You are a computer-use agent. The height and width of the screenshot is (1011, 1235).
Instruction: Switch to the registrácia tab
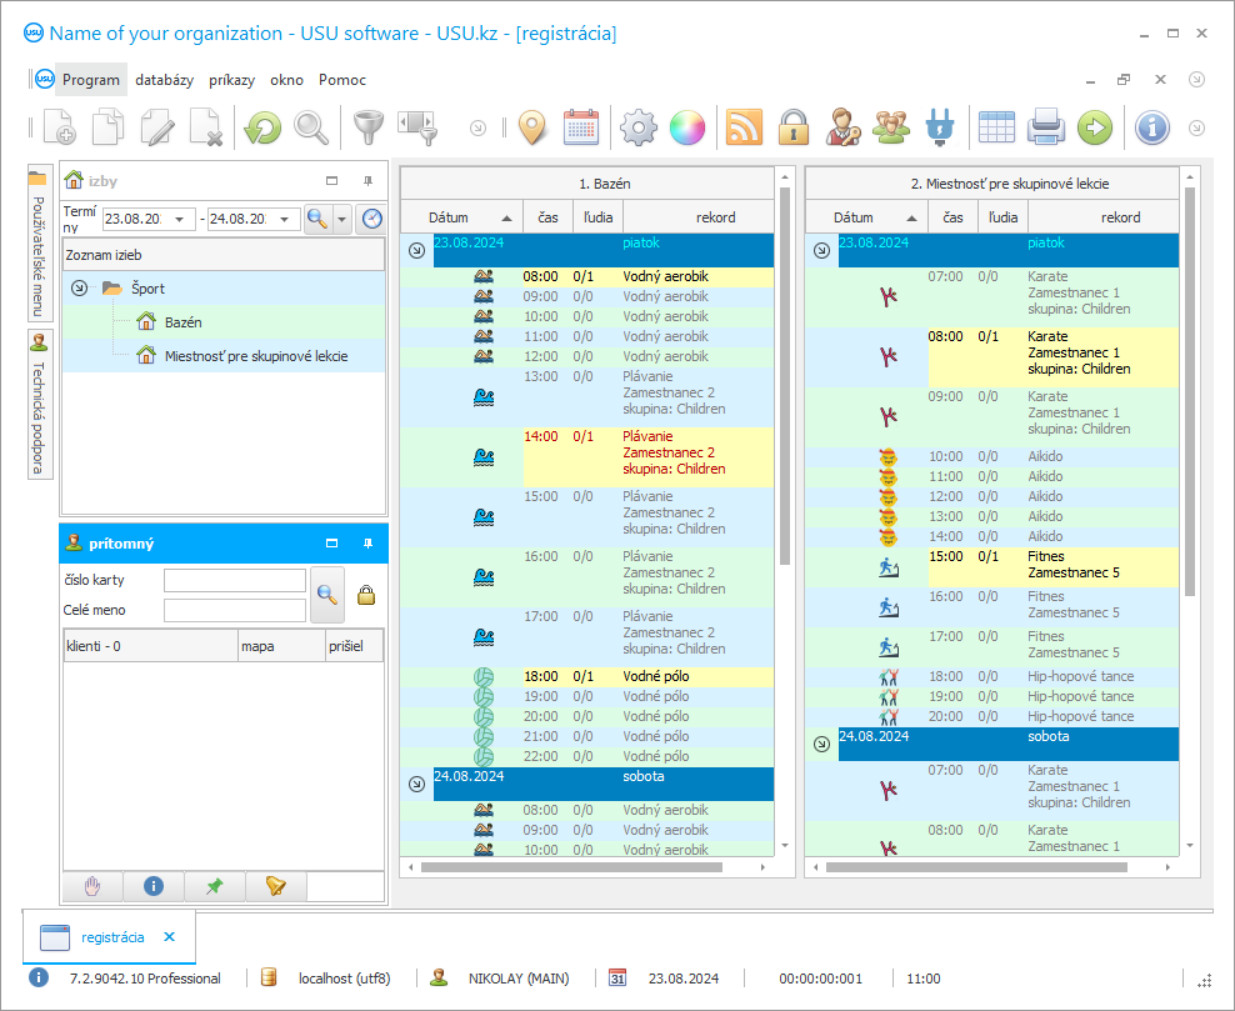point(112,937)
